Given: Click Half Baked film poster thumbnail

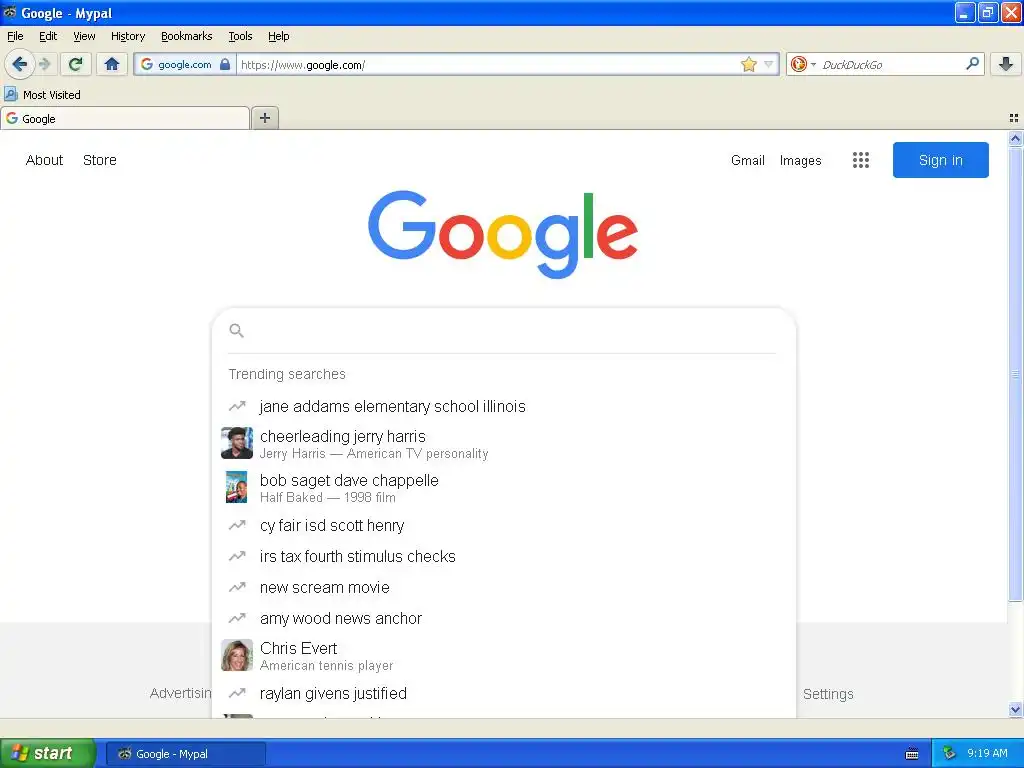Looking at the screenshot, I should (x=236, y=487).
